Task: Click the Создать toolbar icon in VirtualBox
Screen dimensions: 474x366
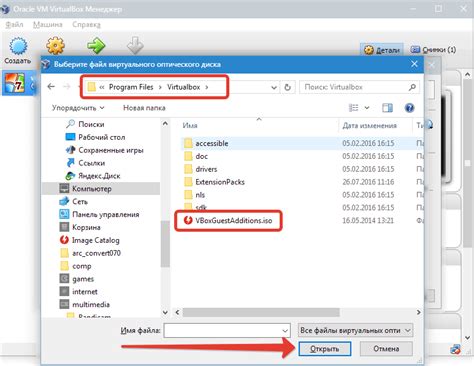Action: click(x=18, y=50)
